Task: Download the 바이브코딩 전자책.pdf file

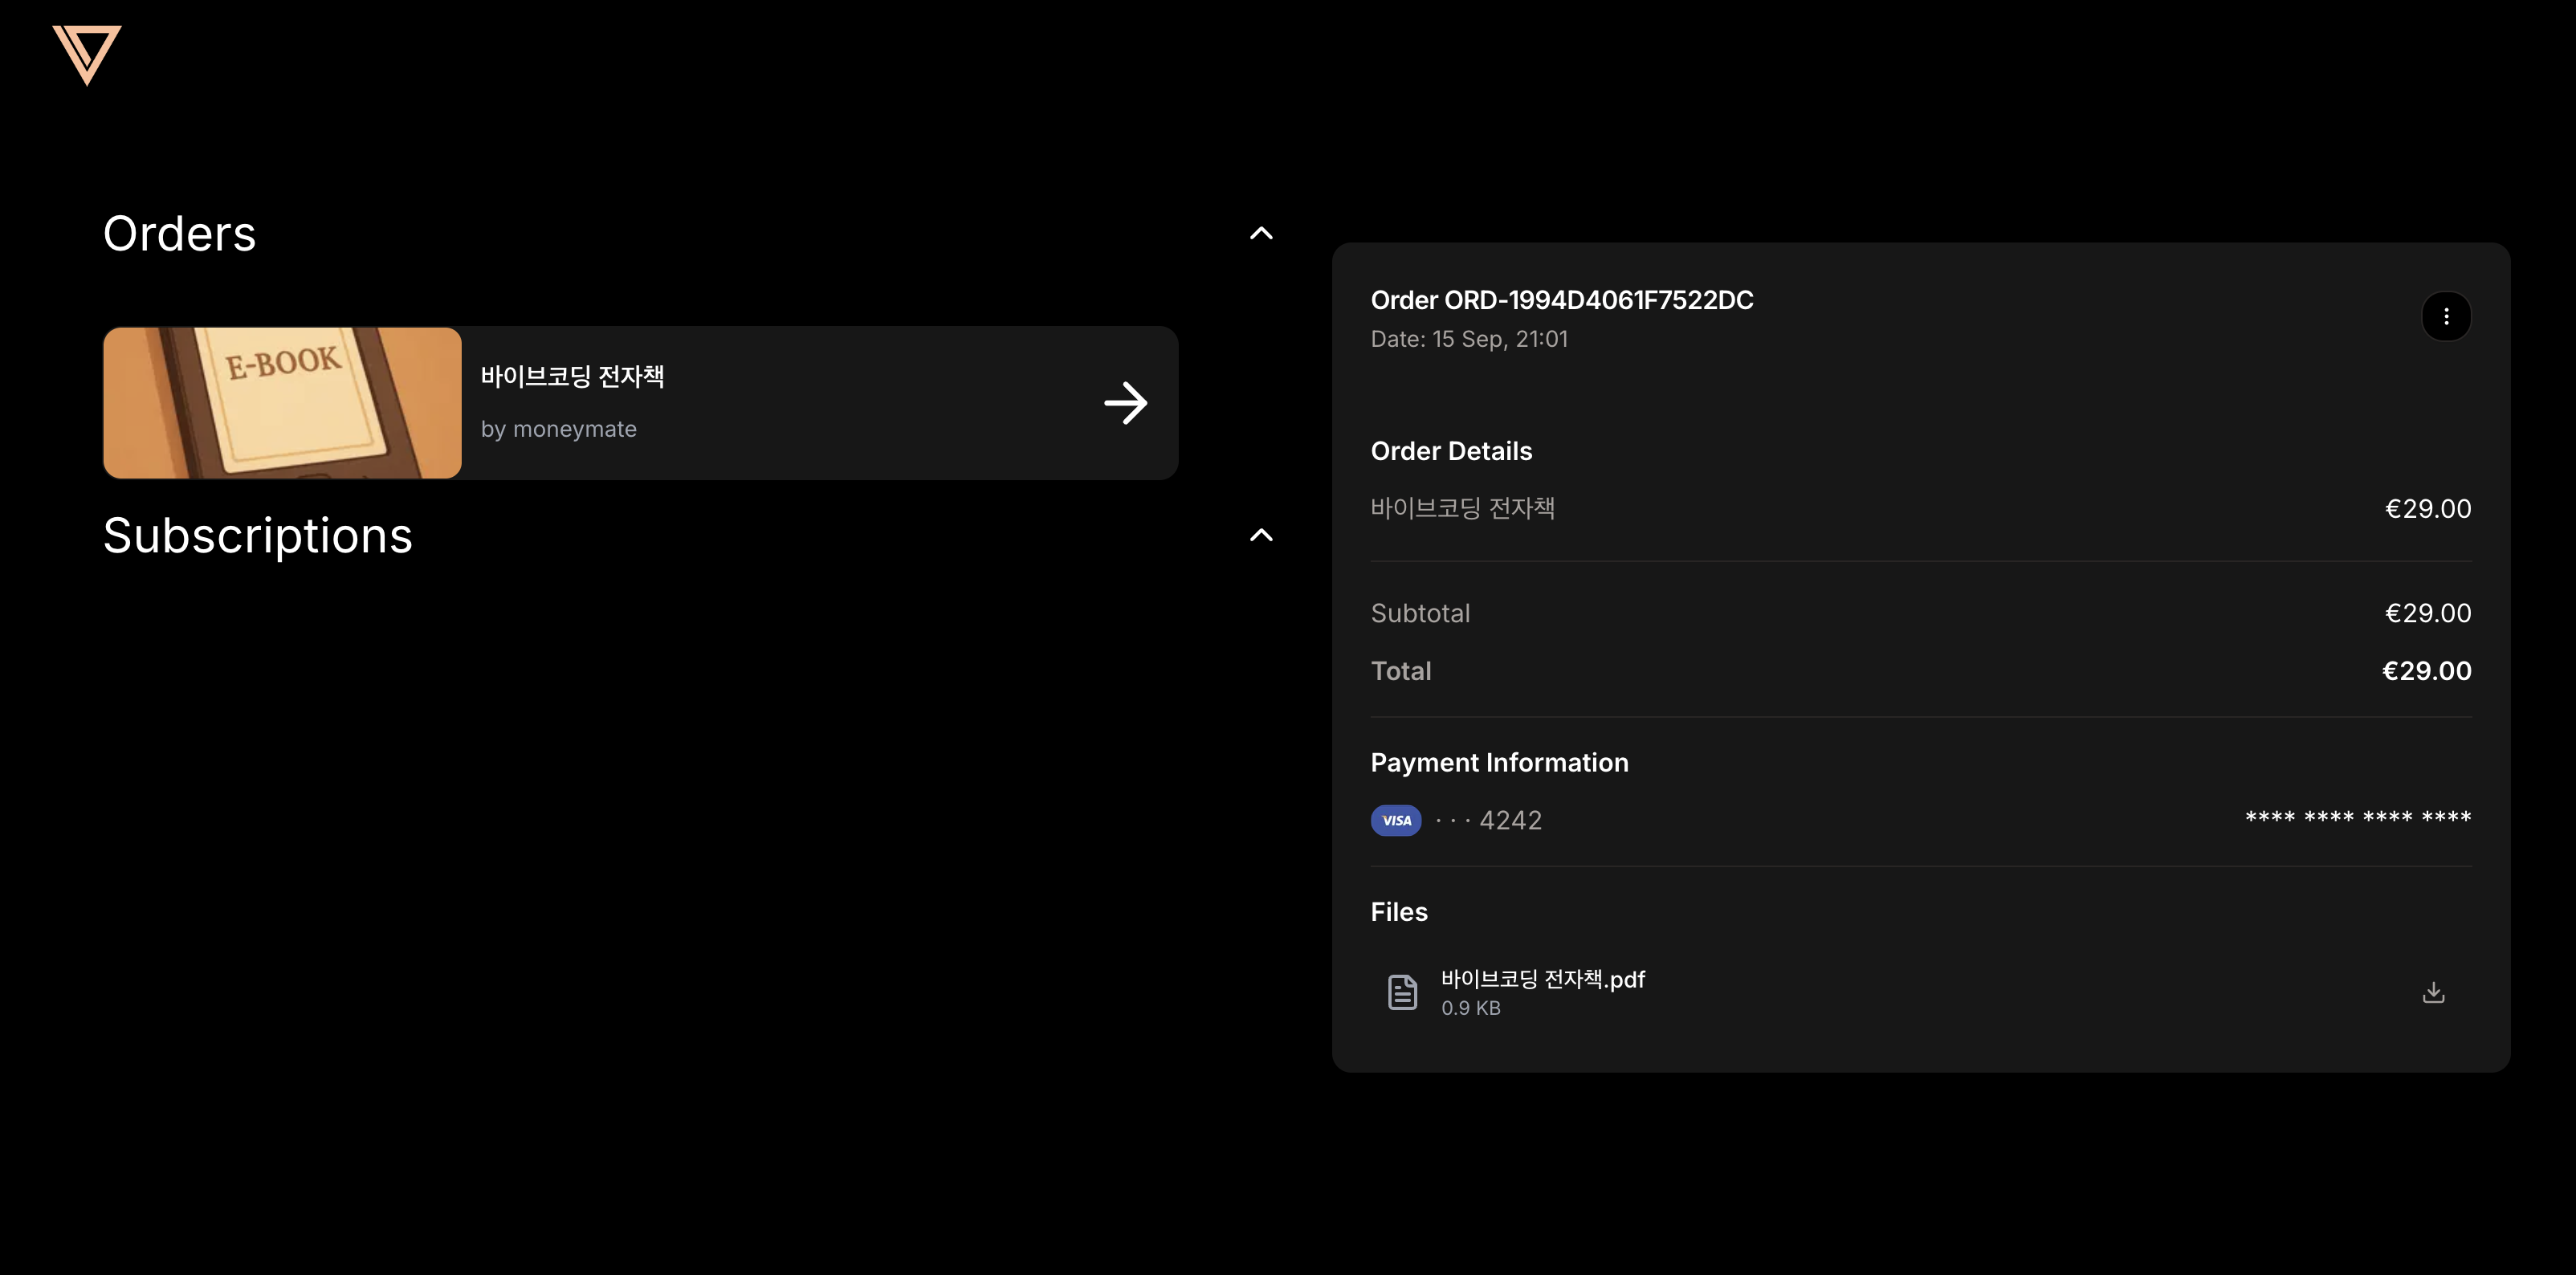Action: click(2433, 992)
